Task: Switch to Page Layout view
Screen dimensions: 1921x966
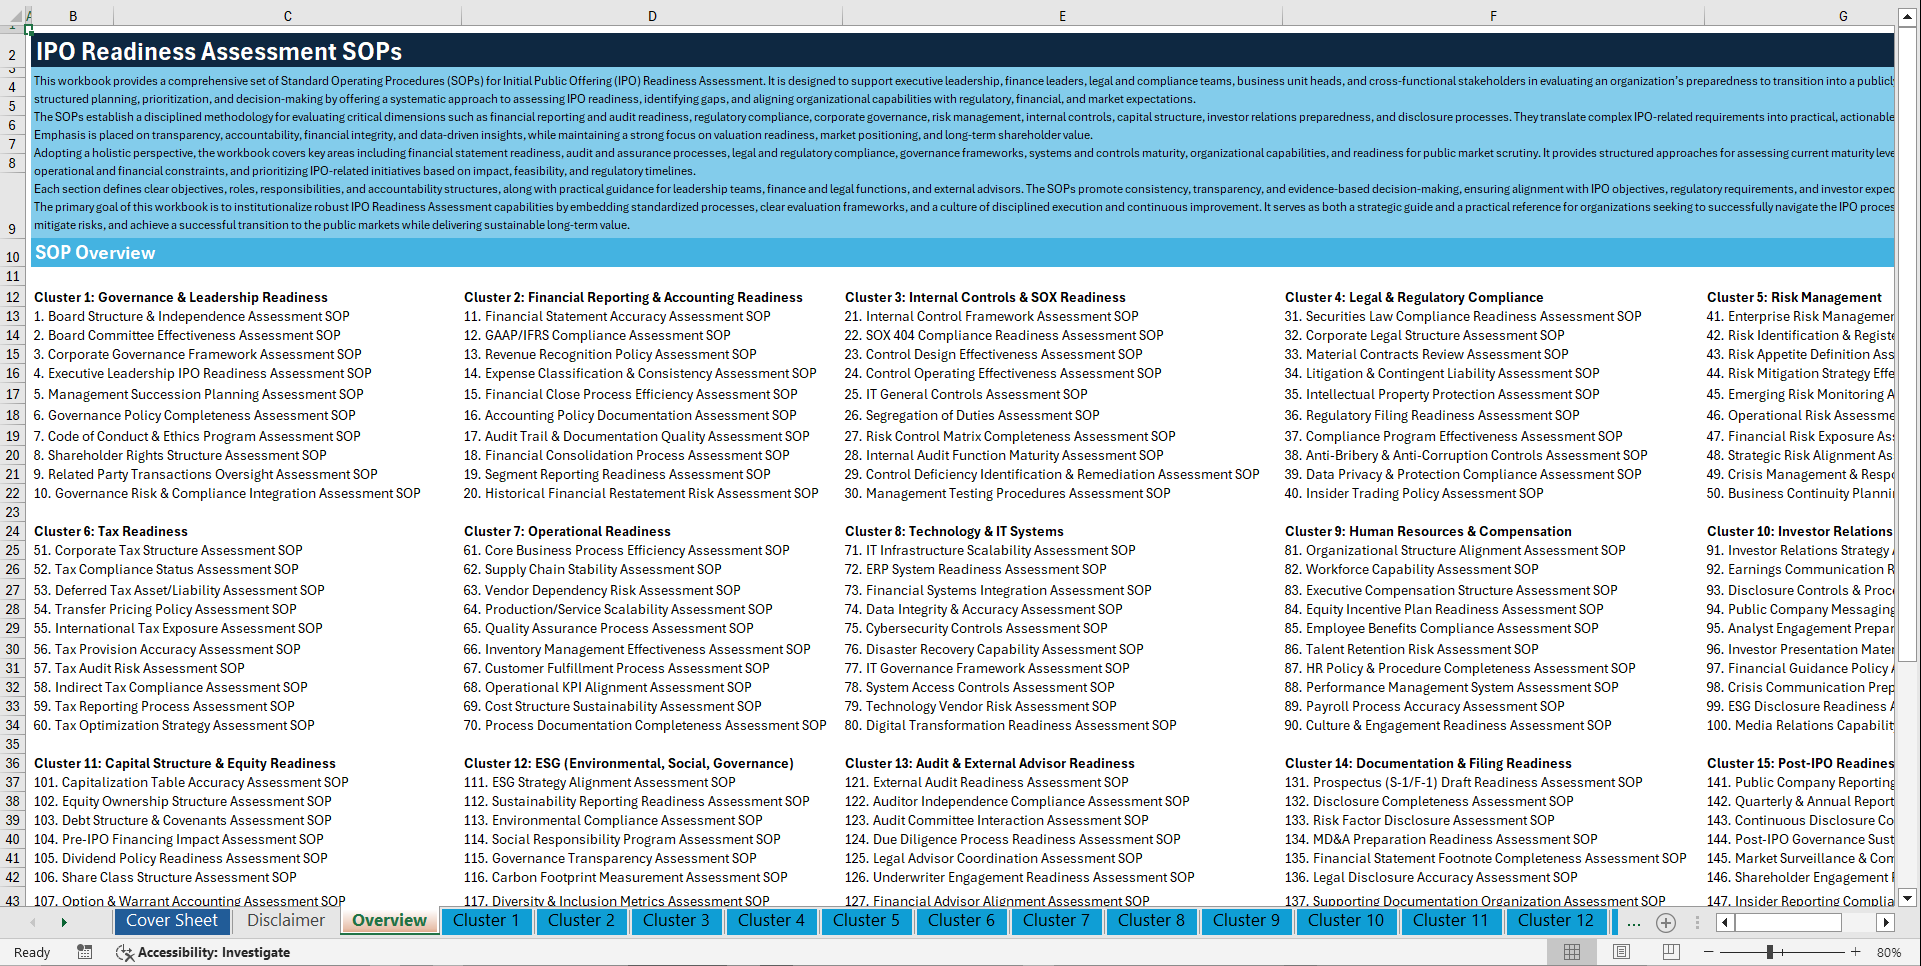Action: click(x=1619, y=952)
